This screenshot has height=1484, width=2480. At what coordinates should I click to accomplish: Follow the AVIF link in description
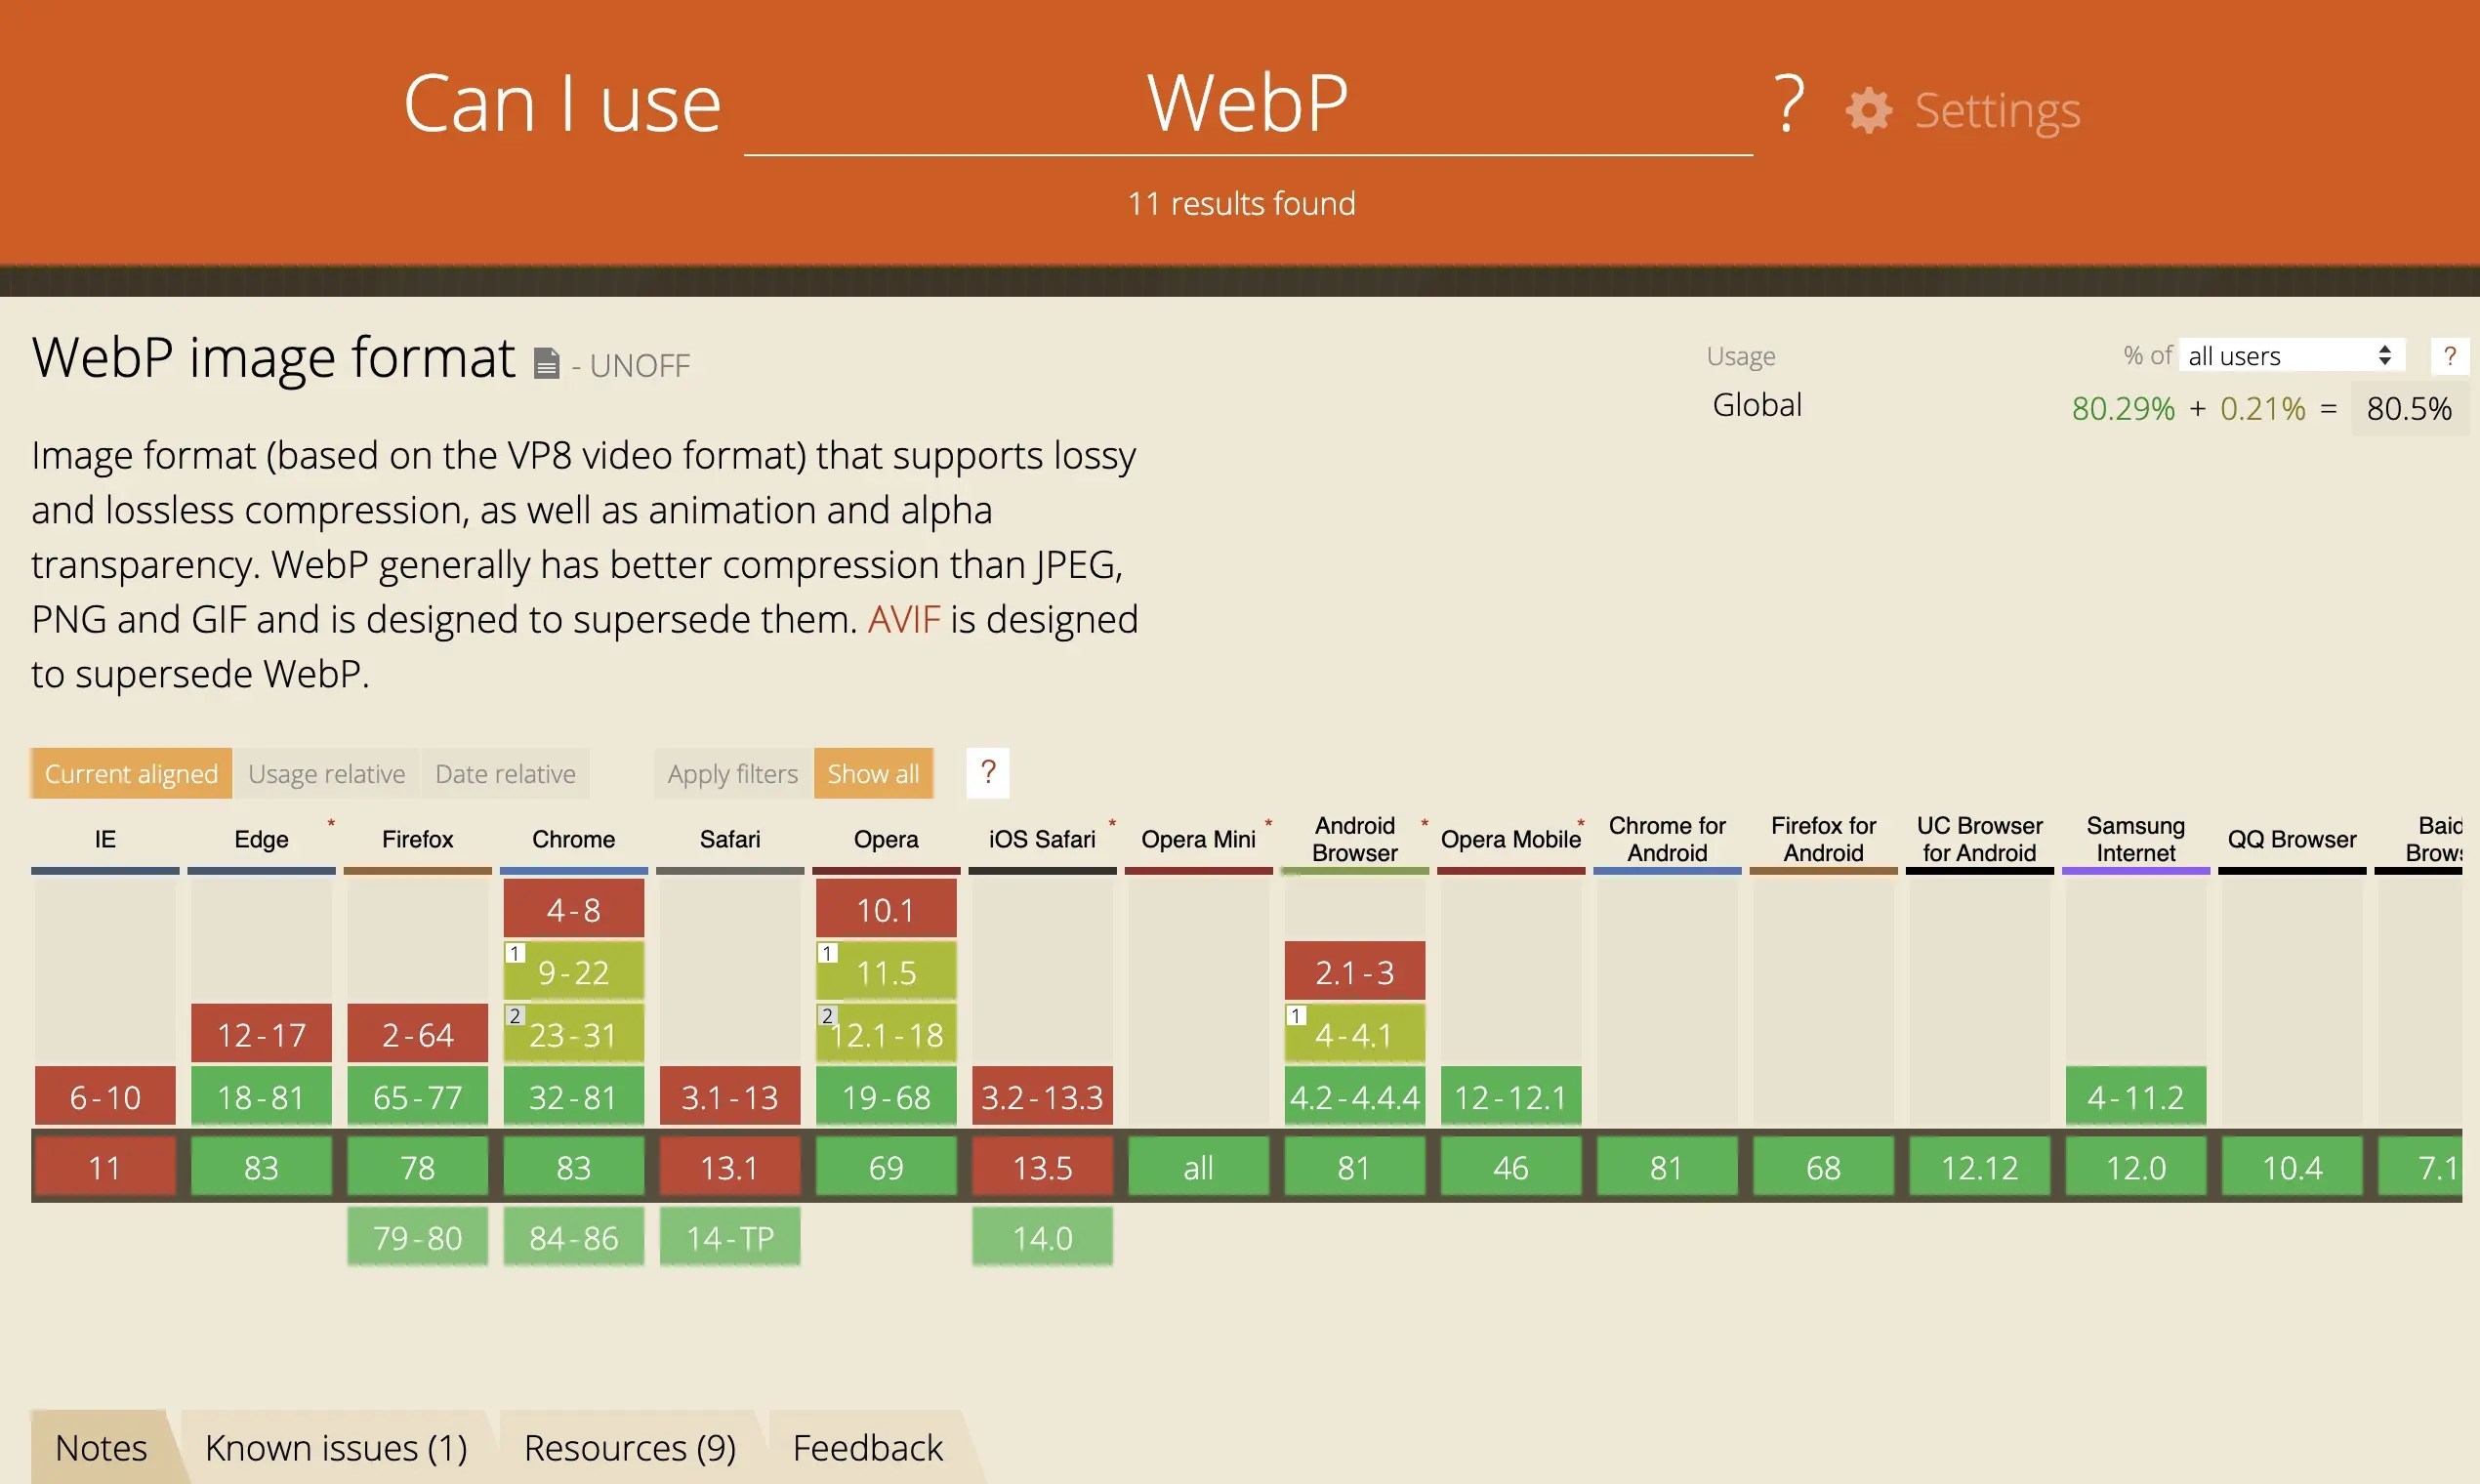pos(904,619)
